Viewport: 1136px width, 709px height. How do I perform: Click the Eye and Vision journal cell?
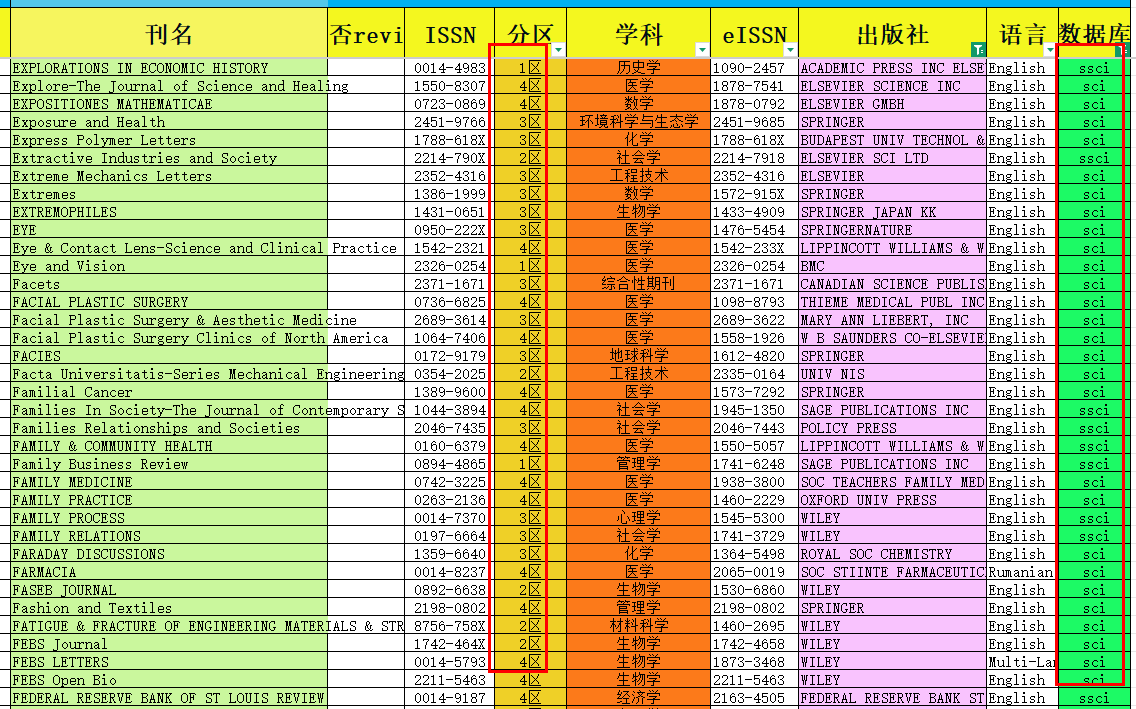[x=70, y=266]
